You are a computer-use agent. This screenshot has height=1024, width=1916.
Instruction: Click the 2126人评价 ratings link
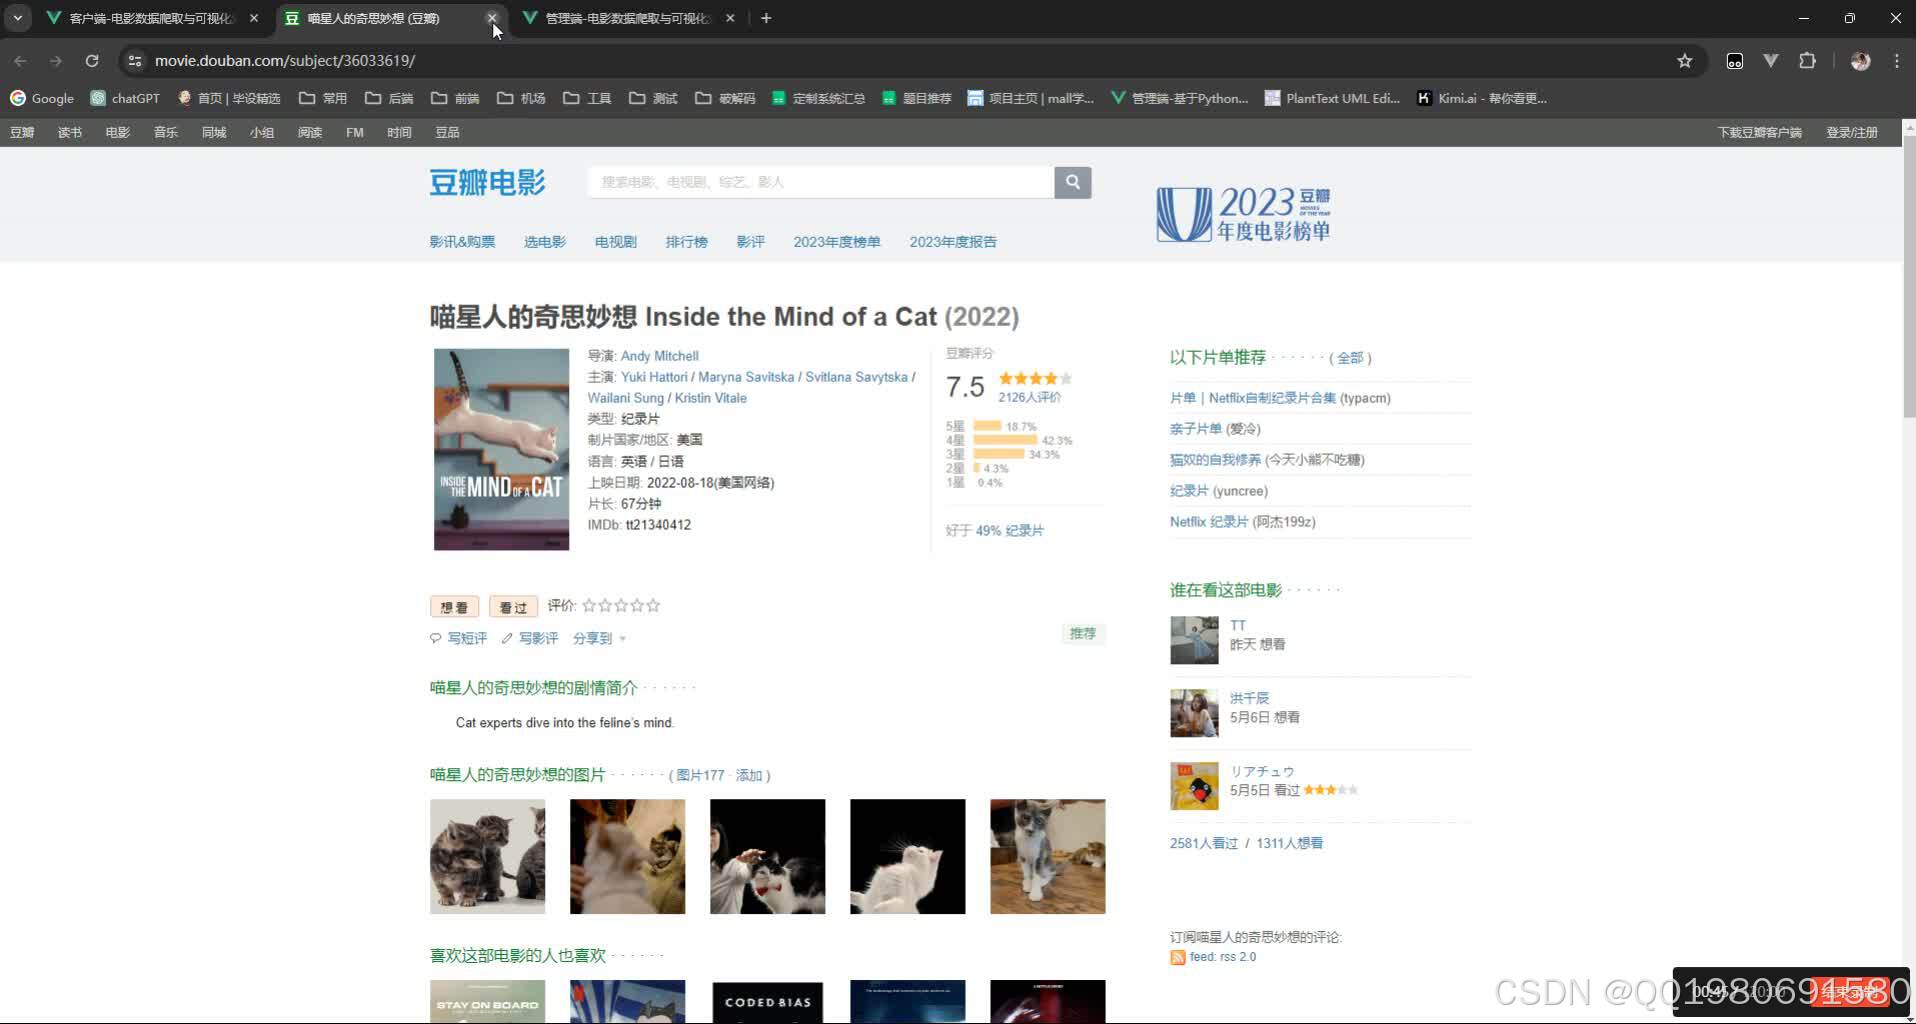tap(1029, 397)
